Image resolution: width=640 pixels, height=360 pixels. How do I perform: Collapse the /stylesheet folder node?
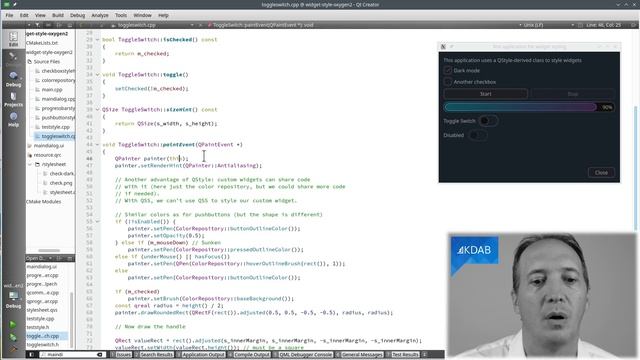point(30,164)
